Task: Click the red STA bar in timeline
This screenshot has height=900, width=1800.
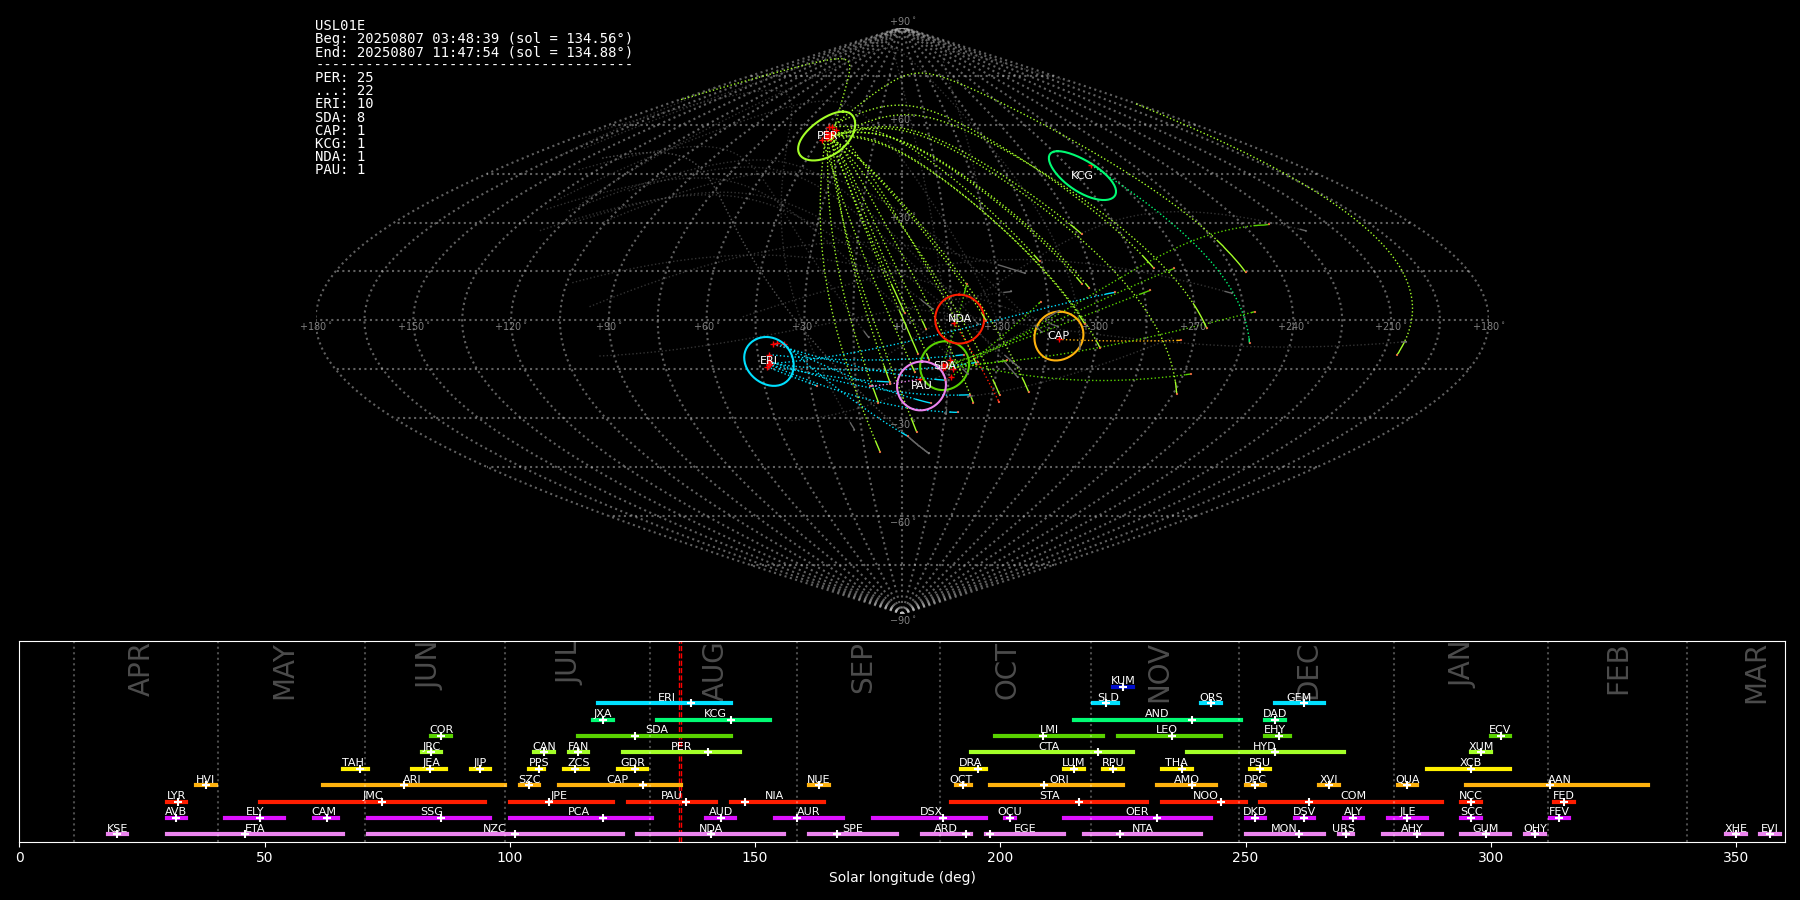Action: point(1049,801)
